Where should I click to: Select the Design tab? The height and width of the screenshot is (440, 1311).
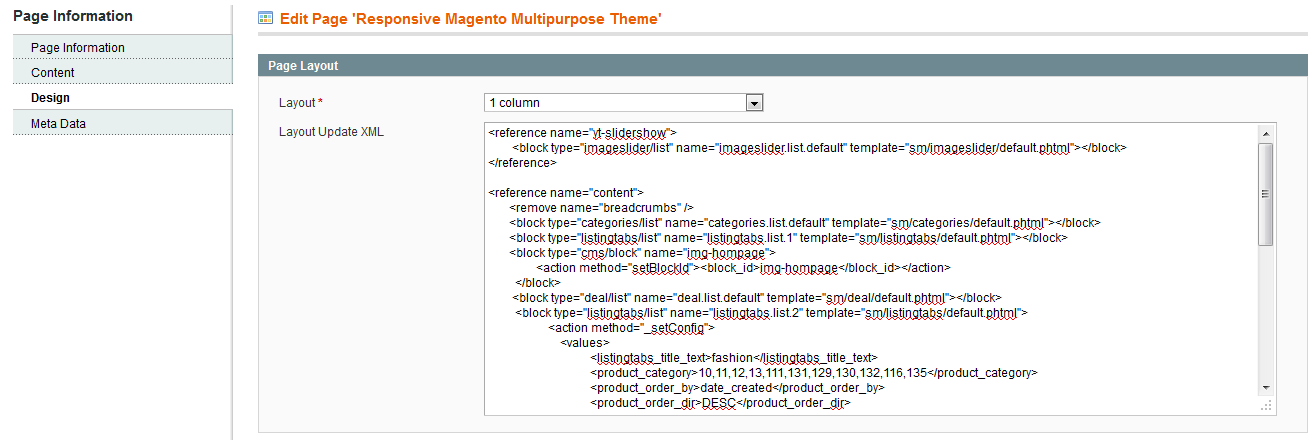tap(122, 98)
